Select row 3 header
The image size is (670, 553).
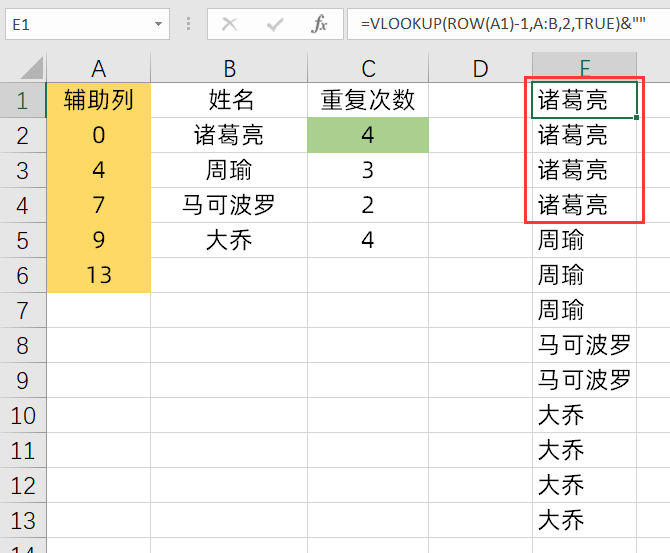pos(23,171)
